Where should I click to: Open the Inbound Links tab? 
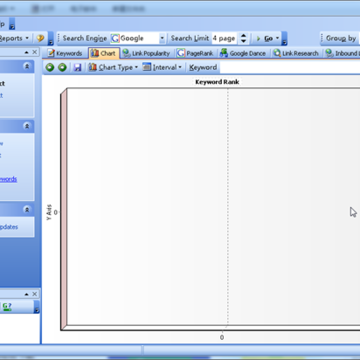(x=343, y=53)
